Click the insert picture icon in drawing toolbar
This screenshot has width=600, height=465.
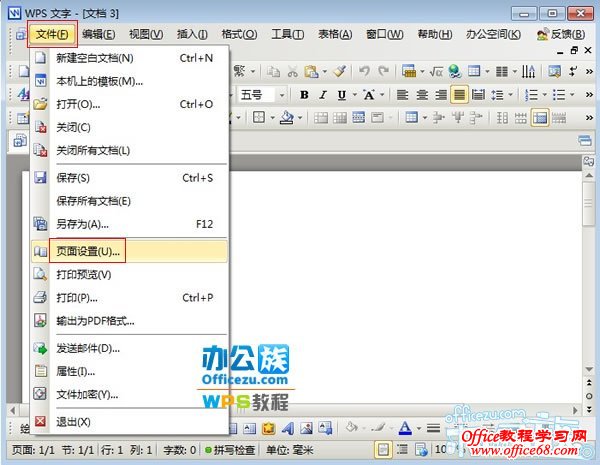coord(306,428)
